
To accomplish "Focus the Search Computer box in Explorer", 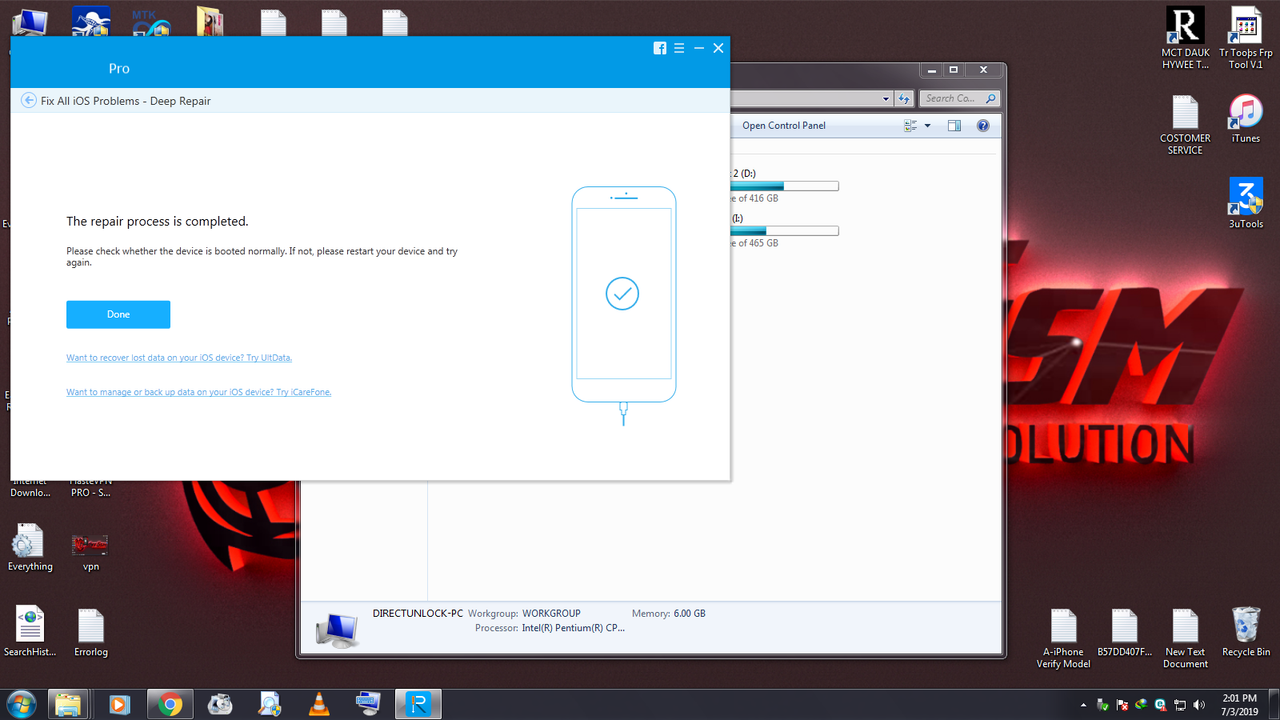I will tap(960, 99).
